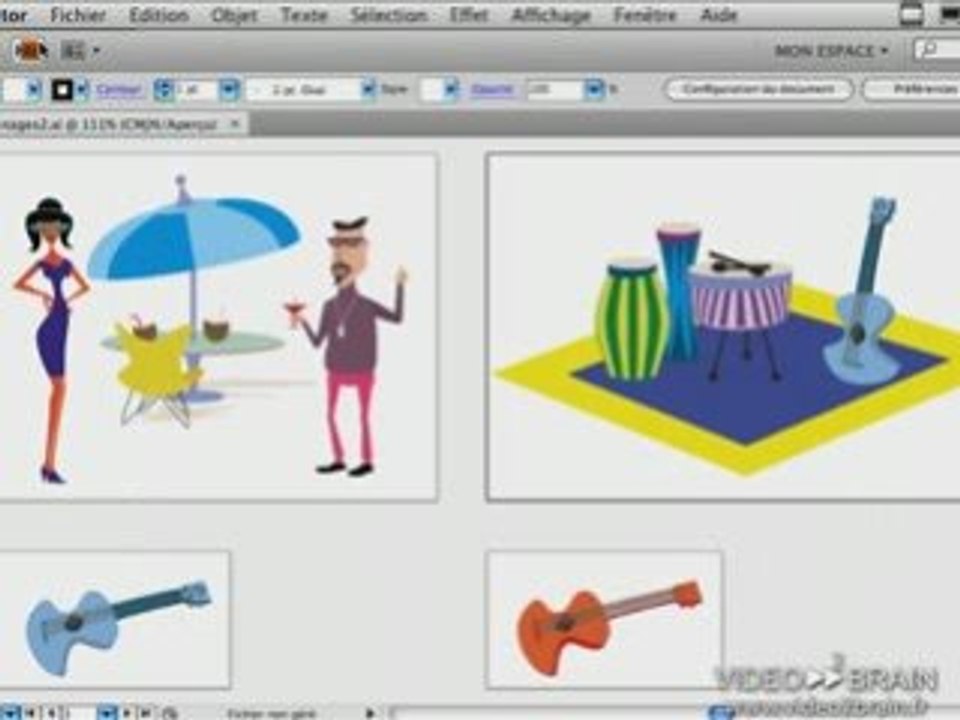The width and height of the screenshot is (960, 720).
Task: Click the Adobe Bridge icon in application bar
Action: (x=29, y=50)
